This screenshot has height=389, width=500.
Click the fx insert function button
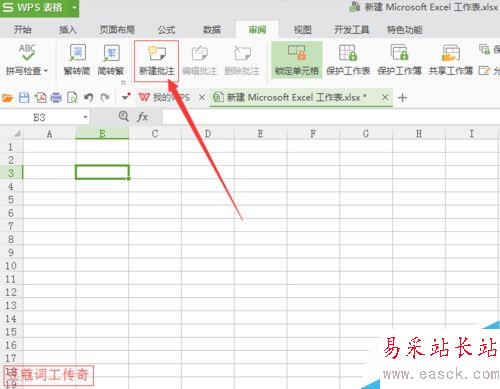pos(143,117)
